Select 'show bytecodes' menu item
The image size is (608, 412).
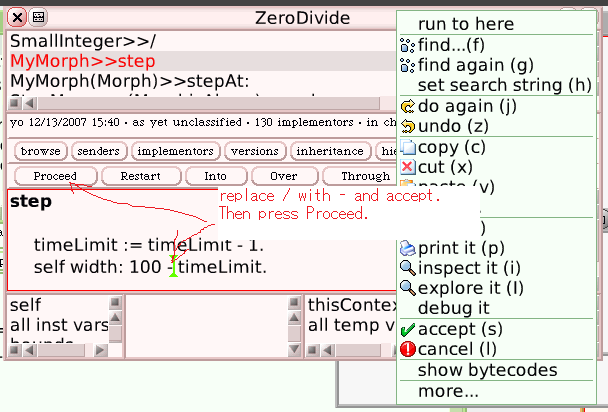[487, 370]
